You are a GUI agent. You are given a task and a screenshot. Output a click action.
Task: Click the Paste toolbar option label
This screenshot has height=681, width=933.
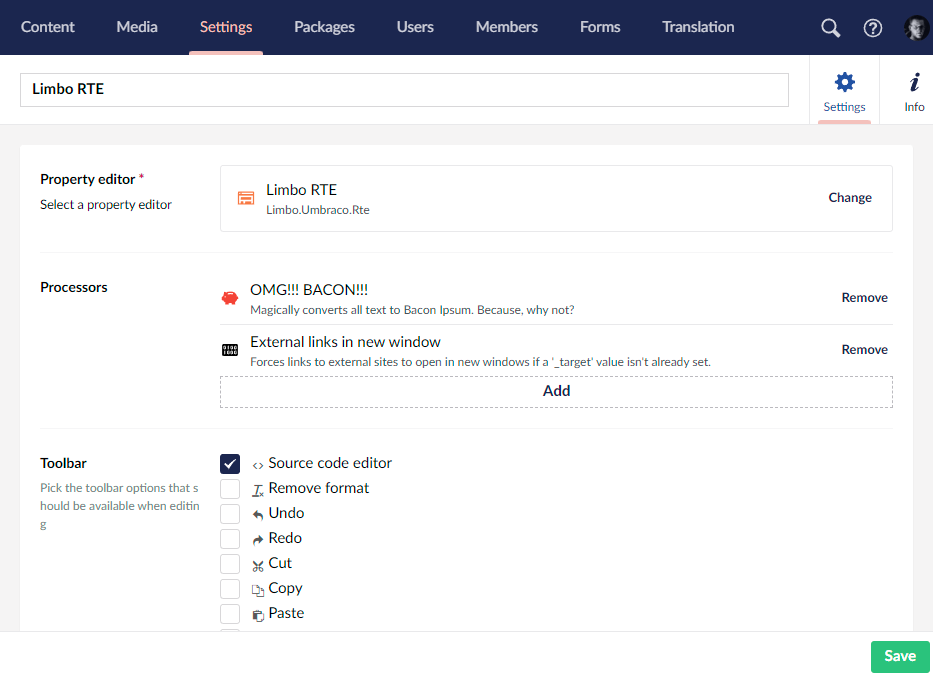(x=286, y=613)
